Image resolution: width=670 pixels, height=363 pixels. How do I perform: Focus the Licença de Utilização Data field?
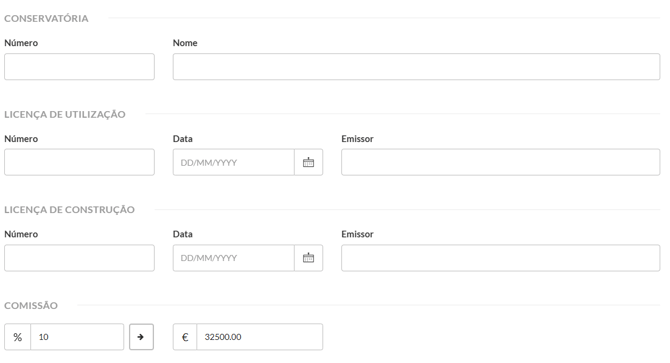234,162
